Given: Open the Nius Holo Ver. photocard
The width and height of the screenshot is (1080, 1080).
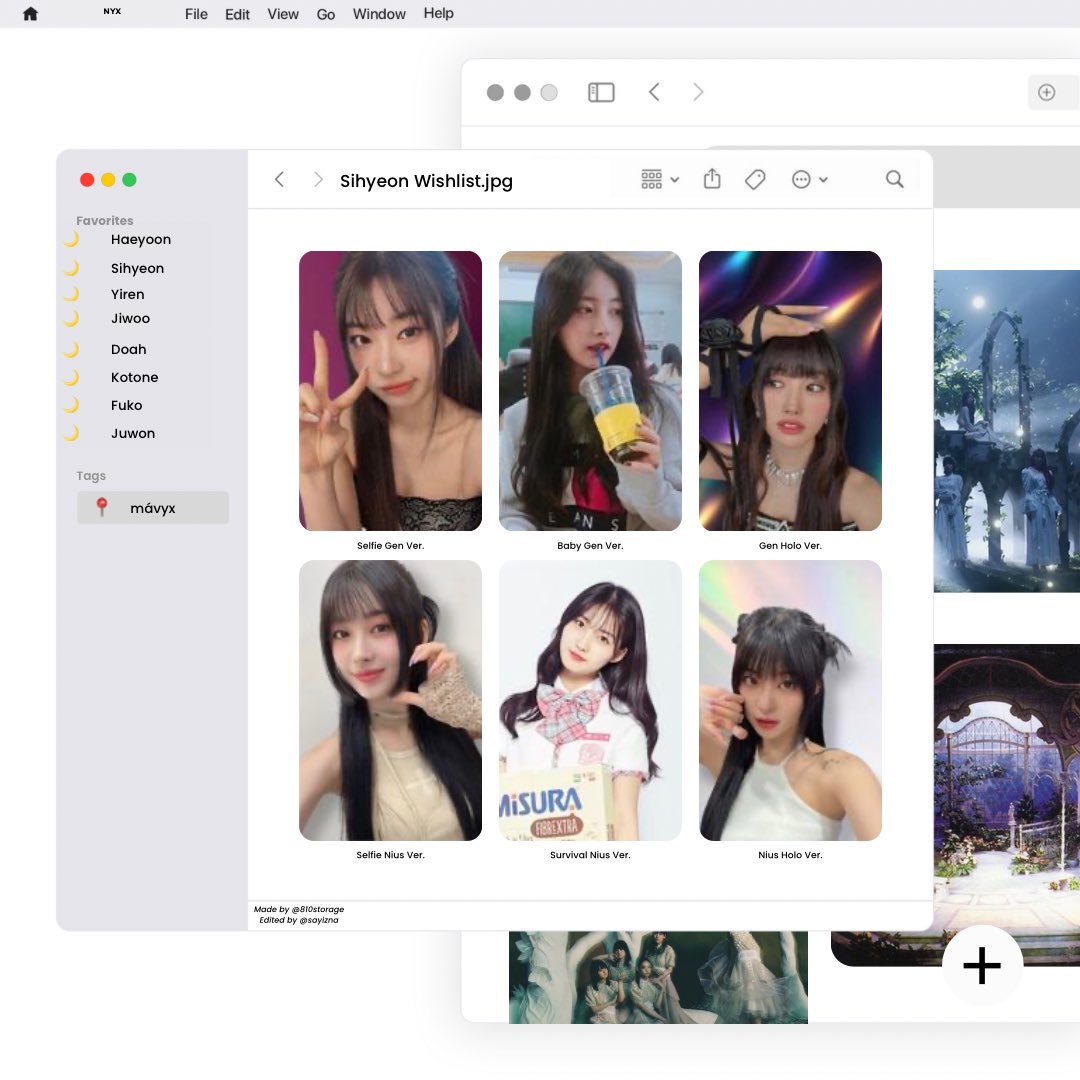Looking at the screenshot, I should pyautogui.click(x=790, y=700).
